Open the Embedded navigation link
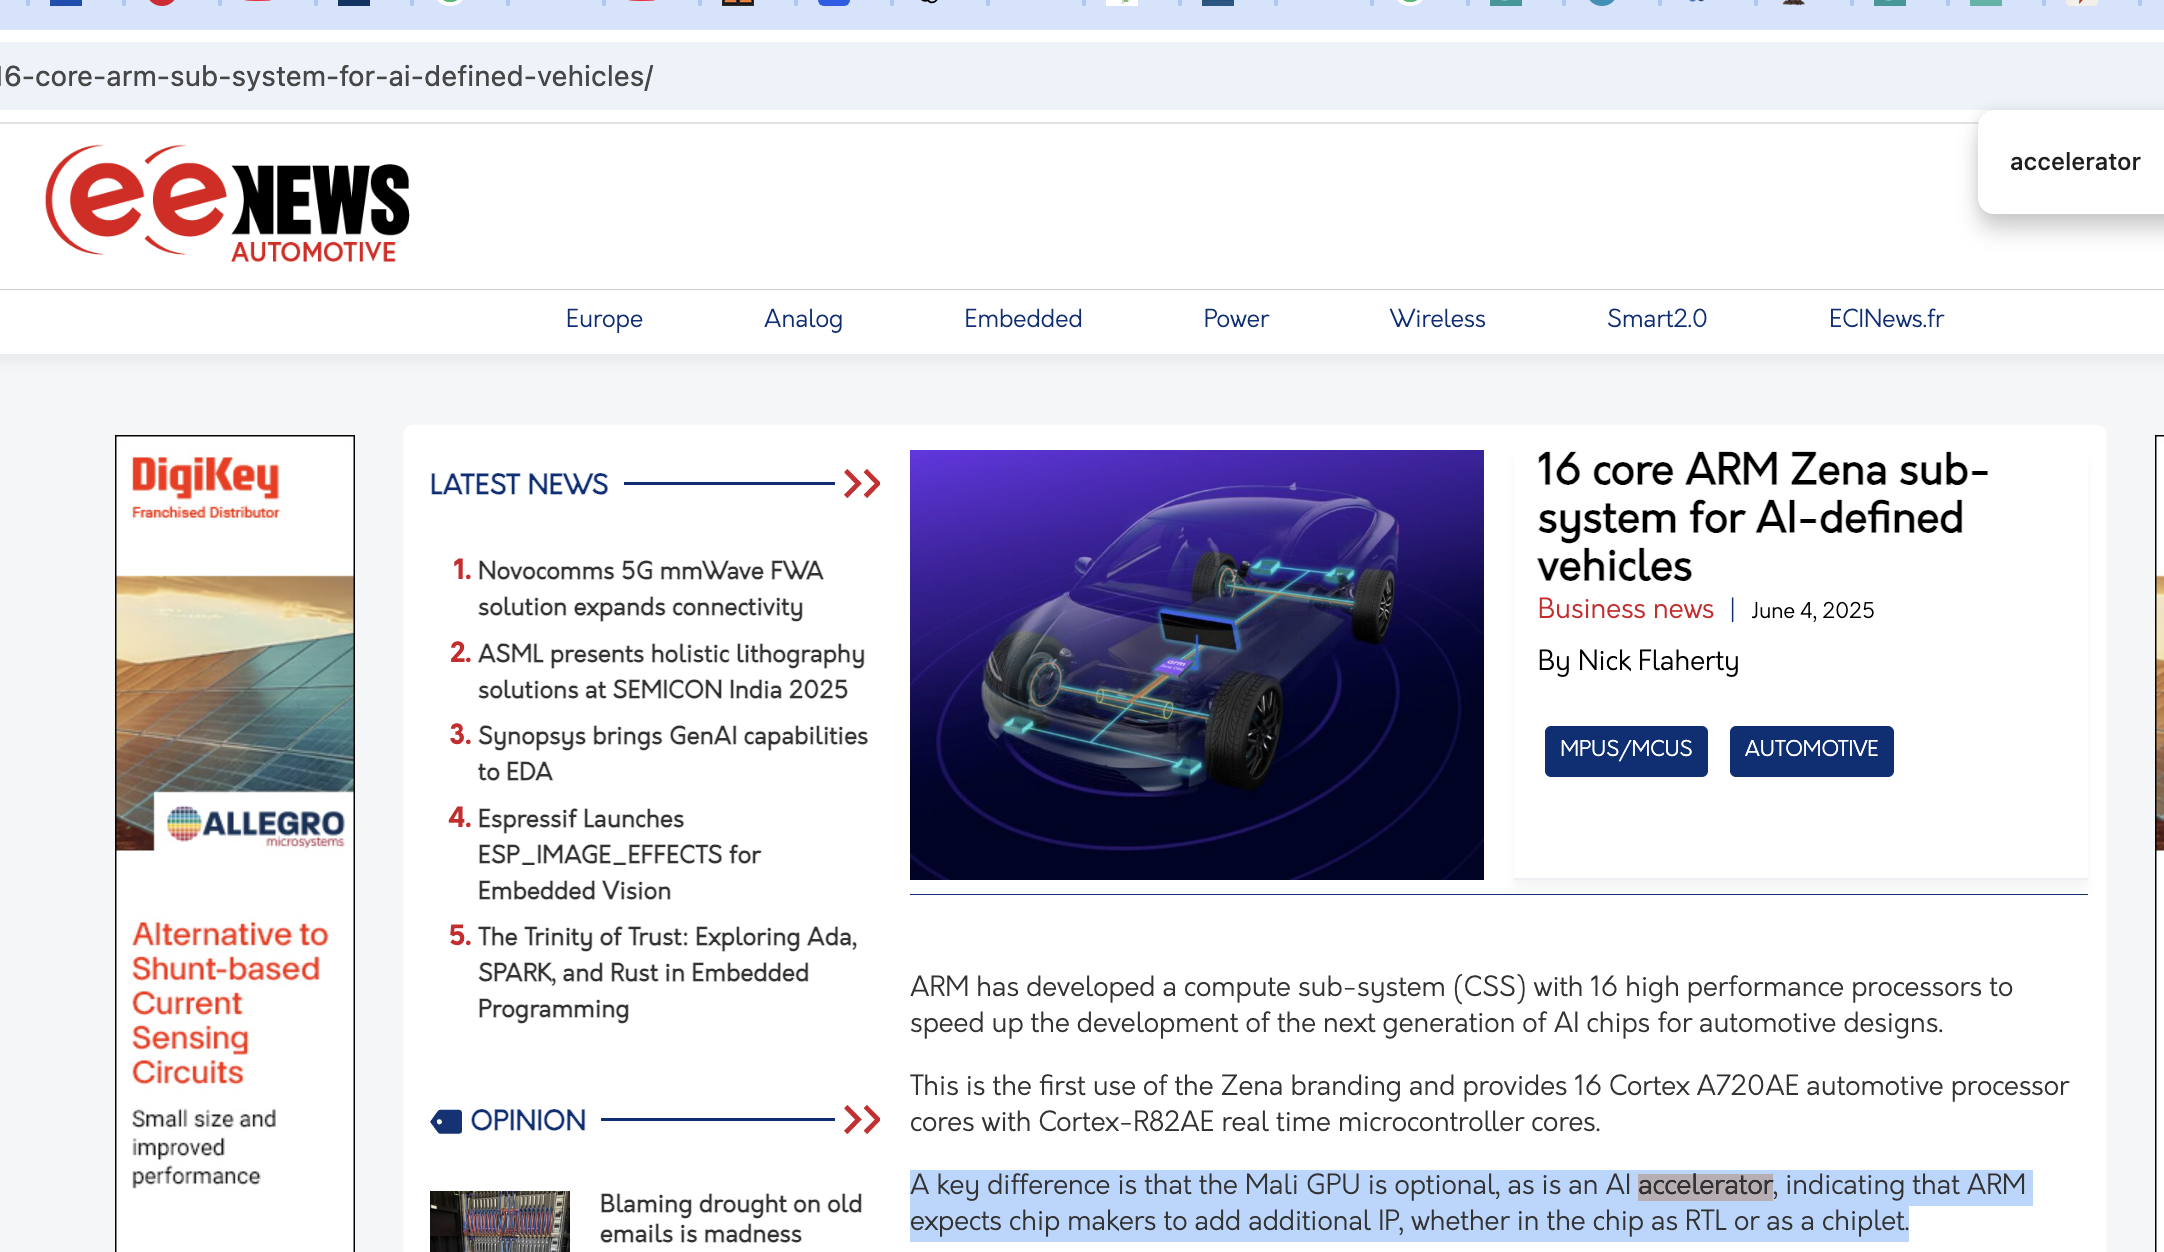The width and height of the screenshot is (2164, 1252). pyautogui.click(x=1023, y=319)
